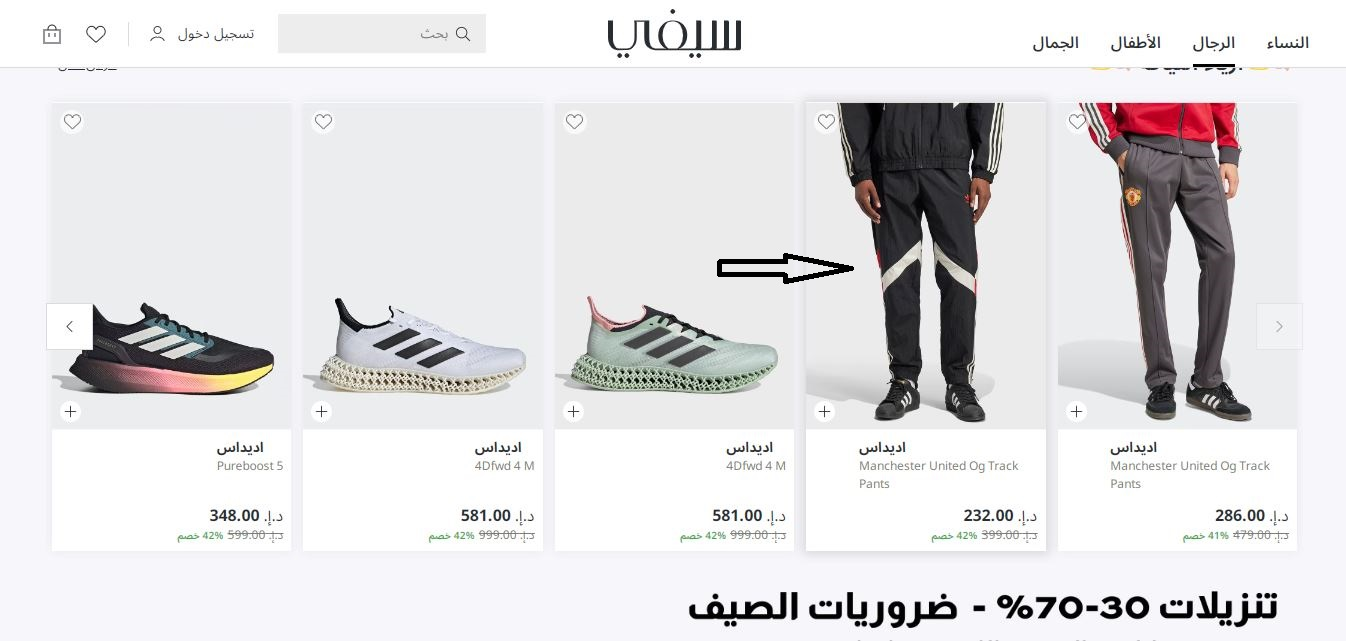Screen dimensions: 1346x641
Task: Favorite the grey Manchester United track pants
Action: pyautogui.click(x=1077, y=122)
